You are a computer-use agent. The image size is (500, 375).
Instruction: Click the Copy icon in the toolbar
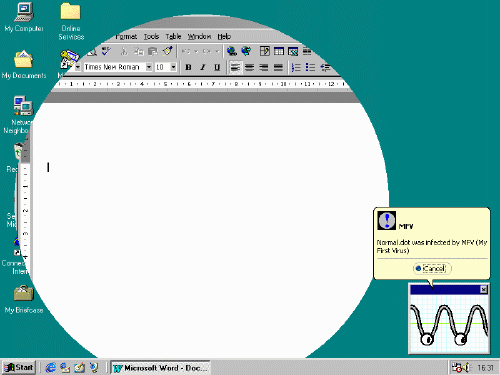coord(138,51)
